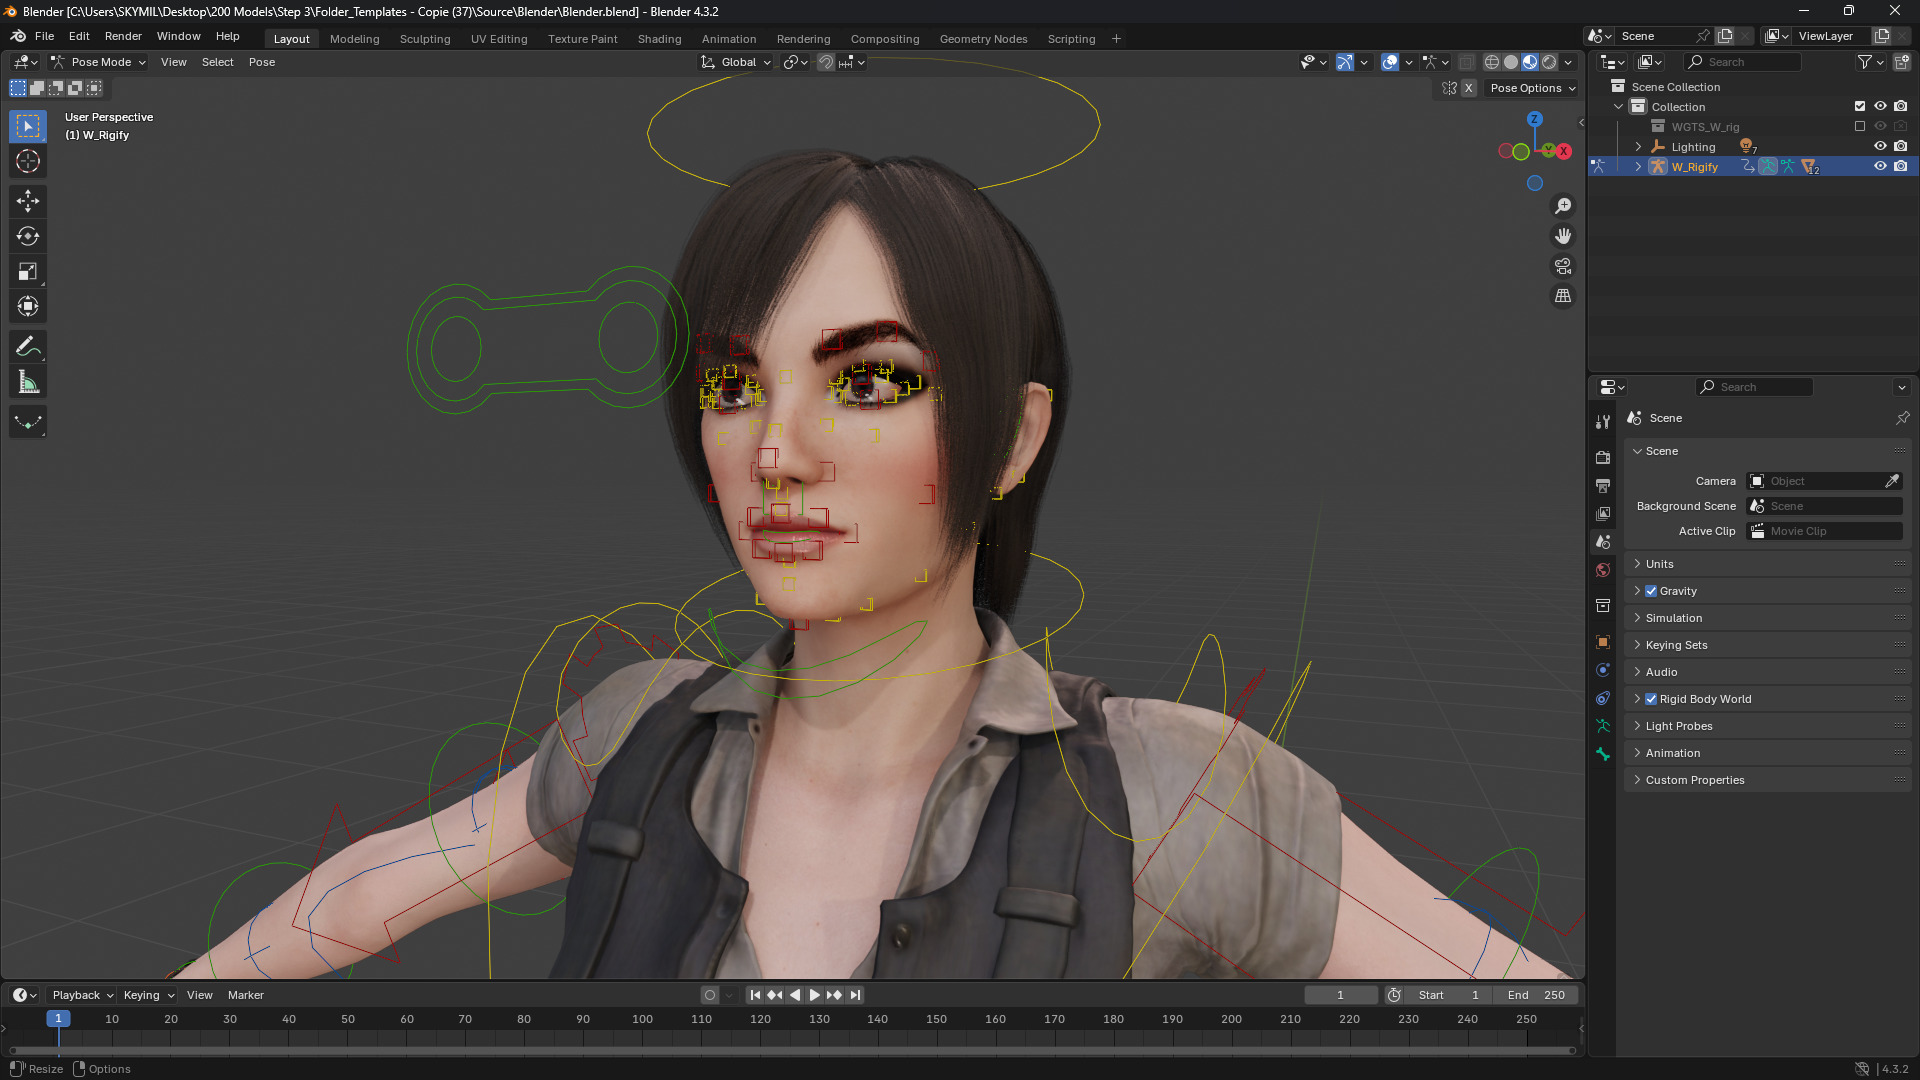This screenshot has width=1920, height=1080.
Task: Open the World properties tab
Action: (x=1603, y=570)
